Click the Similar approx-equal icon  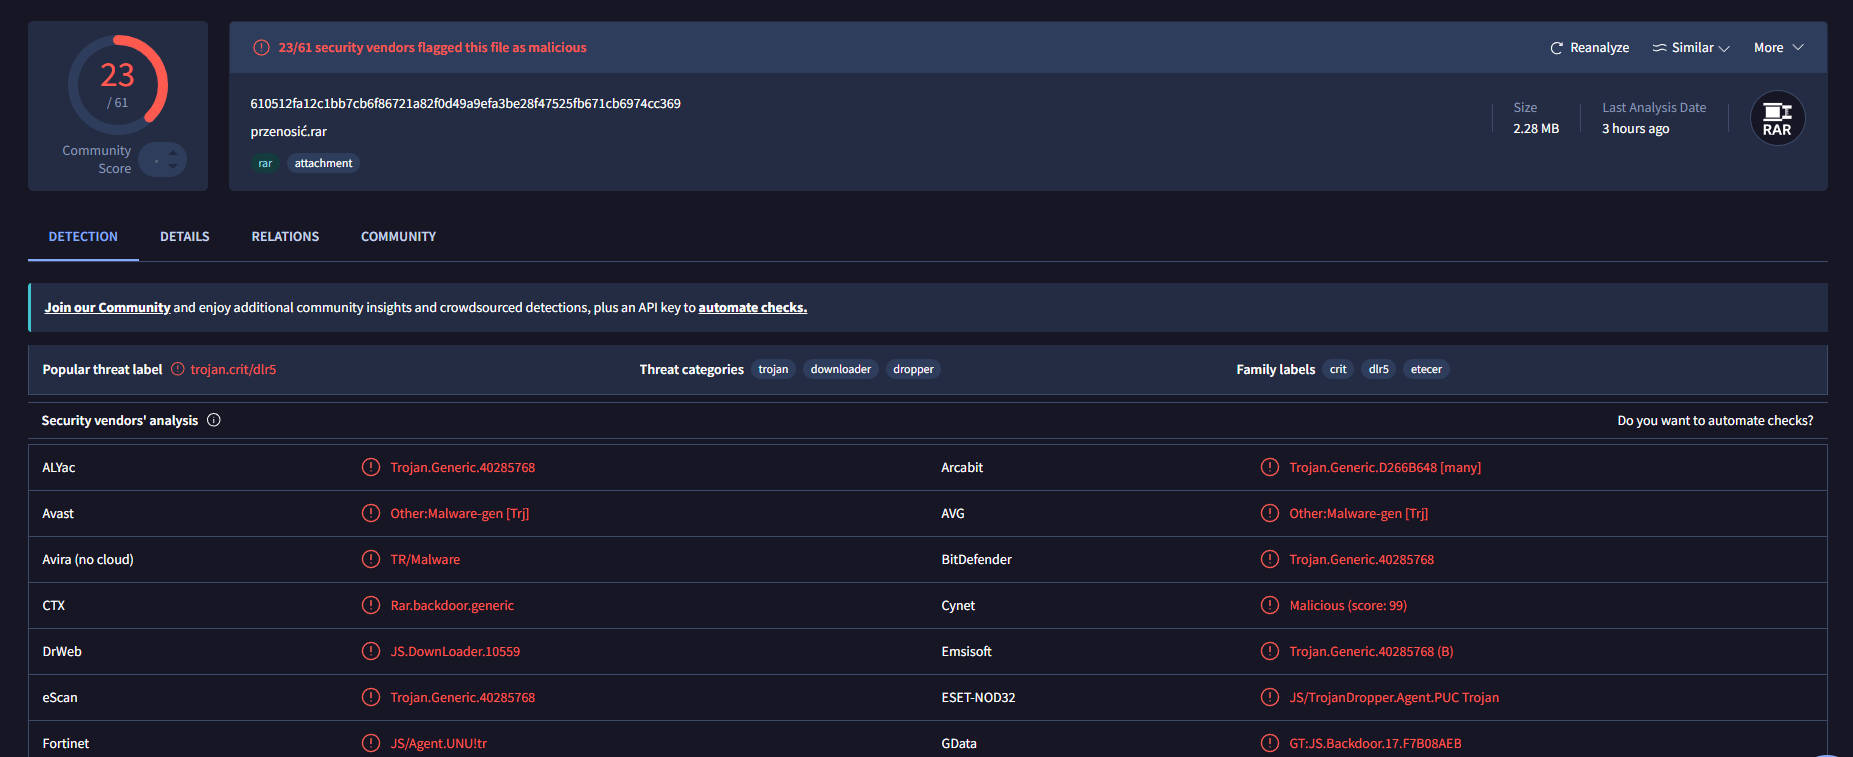(1659, 48)
